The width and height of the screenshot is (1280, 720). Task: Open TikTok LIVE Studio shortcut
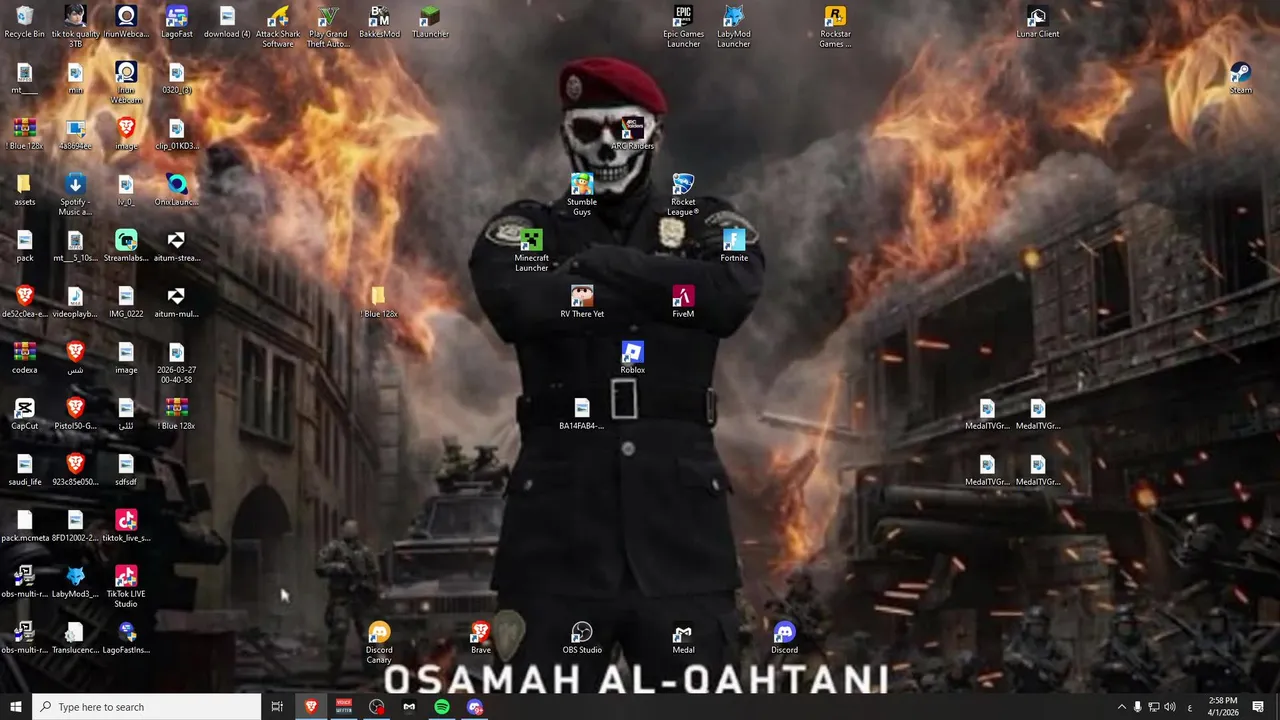(x=126, y=586)
